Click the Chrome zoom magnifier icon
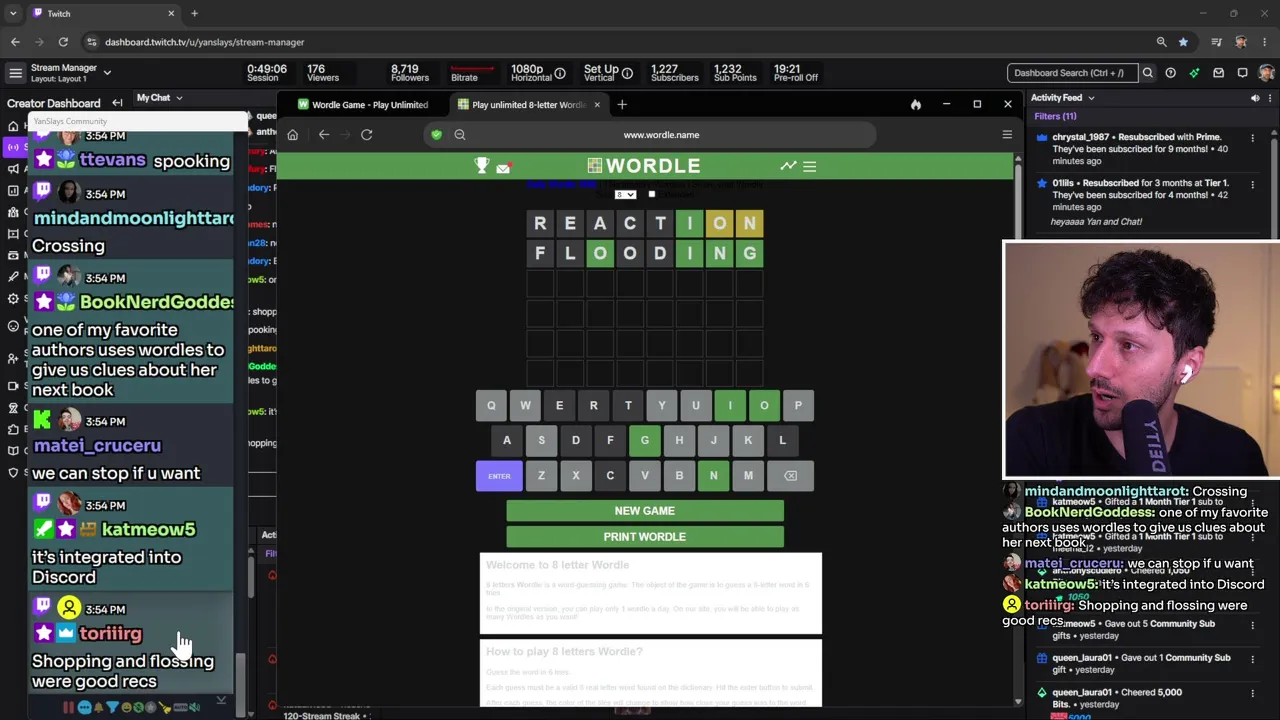1280x720 pixels. [x=1161, y=42]
